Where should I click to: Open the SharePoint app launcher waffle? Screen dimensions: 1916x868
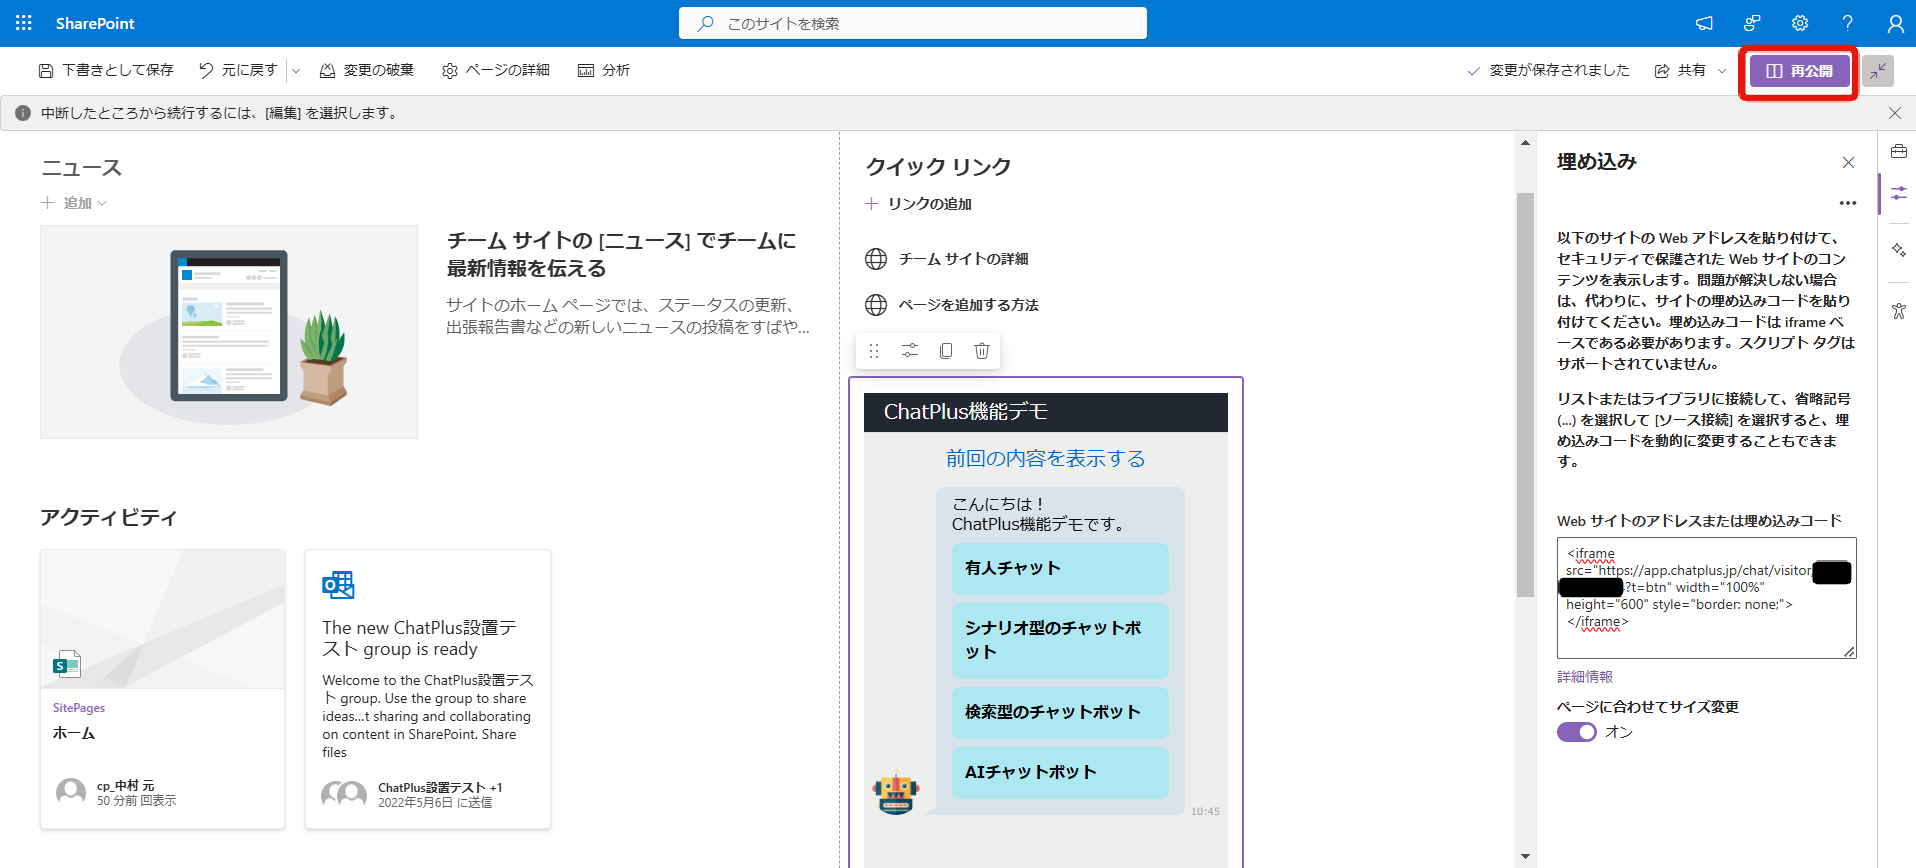(24, 23)
